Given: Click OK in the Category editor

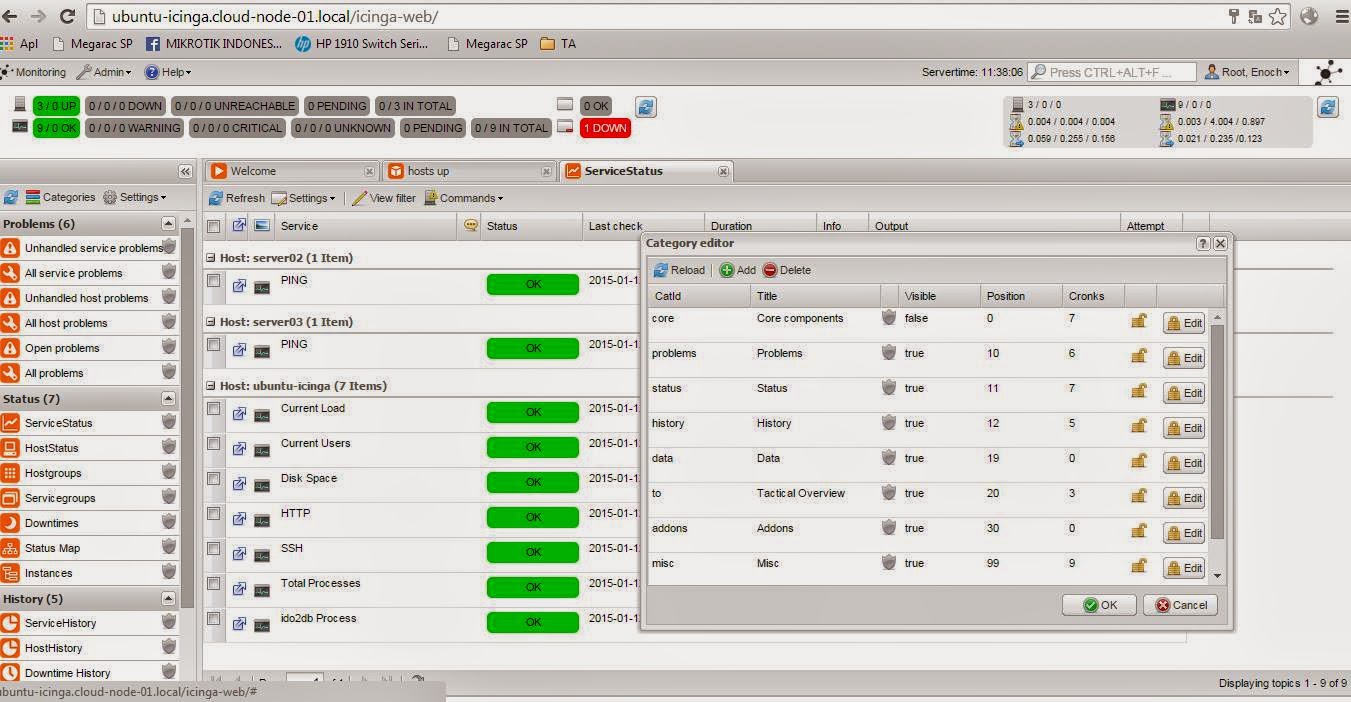Looking at the screenshot, I should coord(1098,605).
